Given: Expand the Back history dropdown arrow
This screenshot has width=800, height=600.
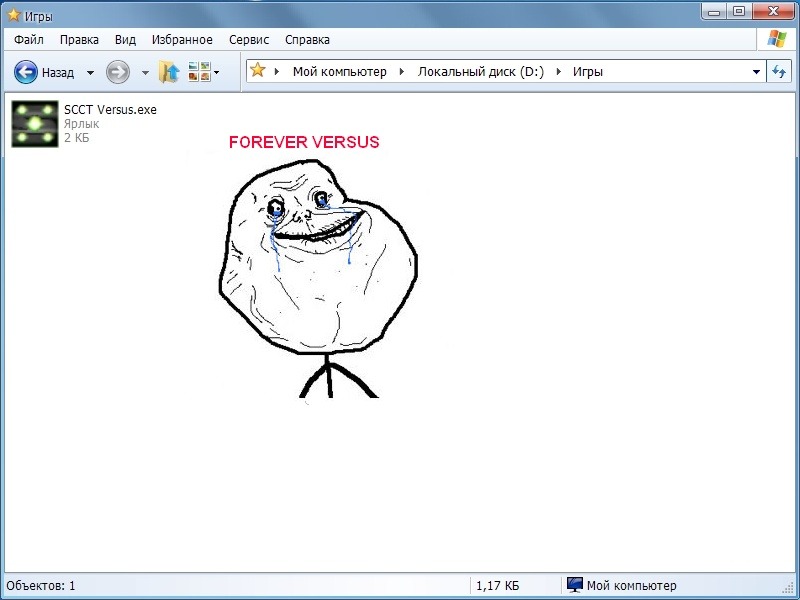Looking at the screenshot, I should (x=90, y=72).
